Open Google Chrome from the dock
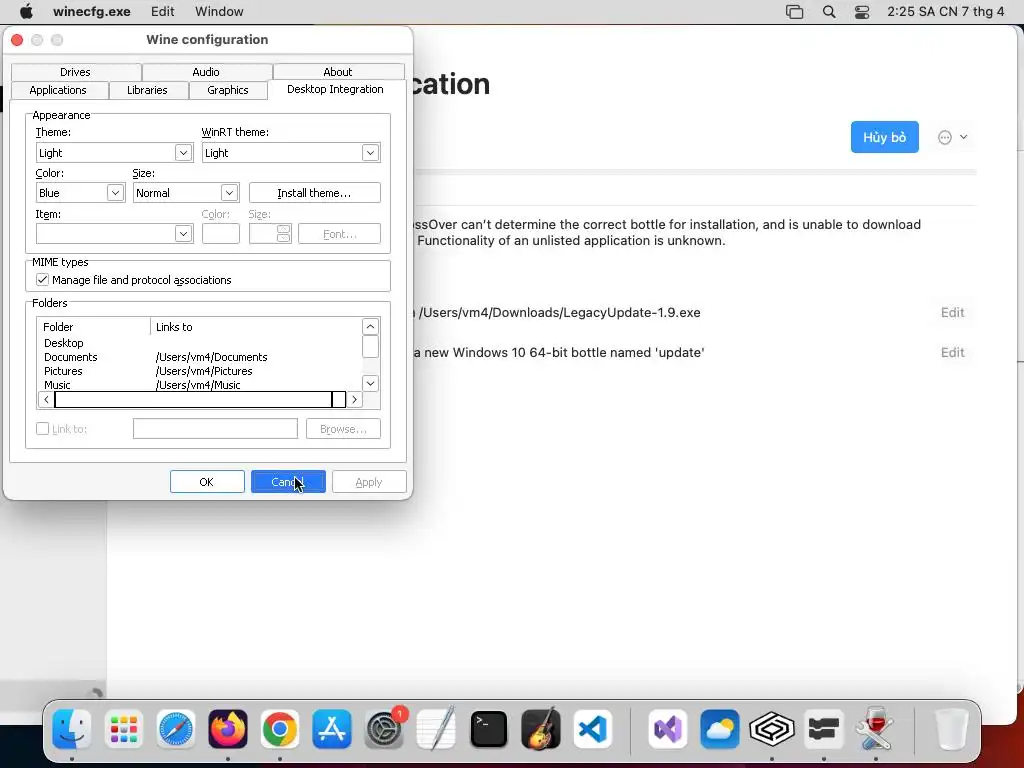 (280, 729)
